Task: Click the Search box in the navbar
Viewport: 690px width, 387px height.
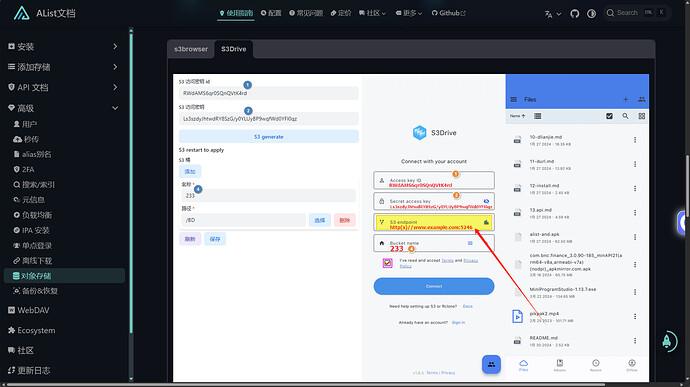Action: pos(638,13)
